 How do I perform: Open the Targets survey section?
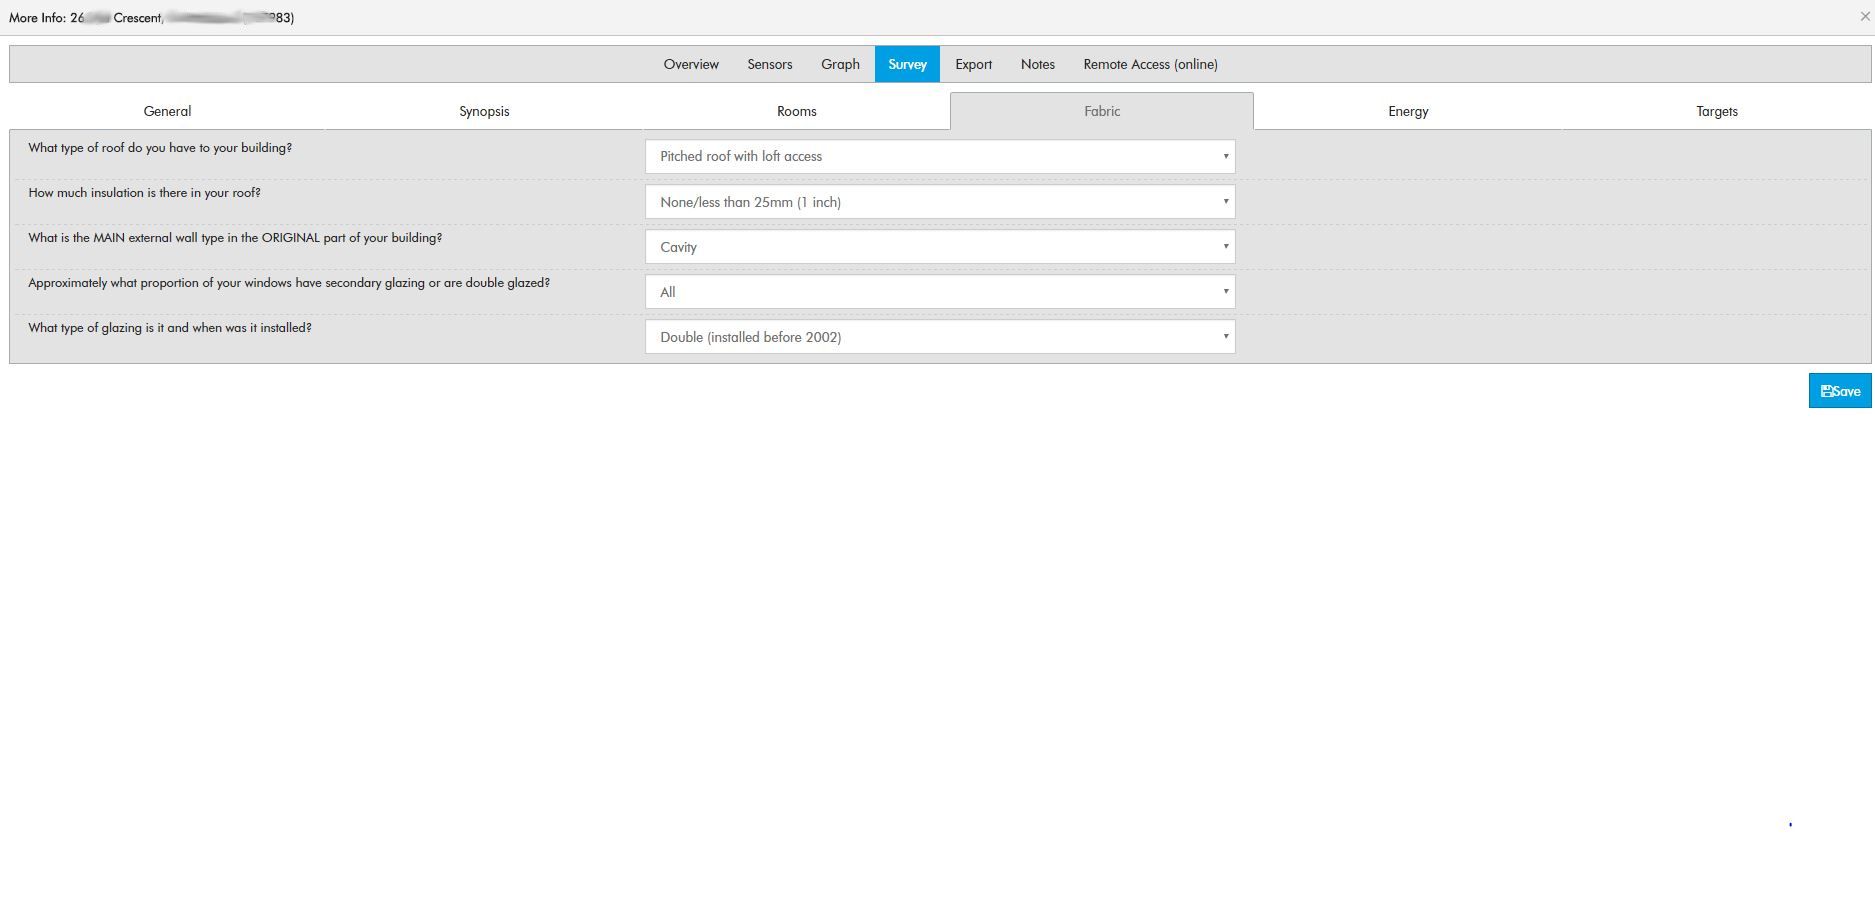coord(1716,111)
